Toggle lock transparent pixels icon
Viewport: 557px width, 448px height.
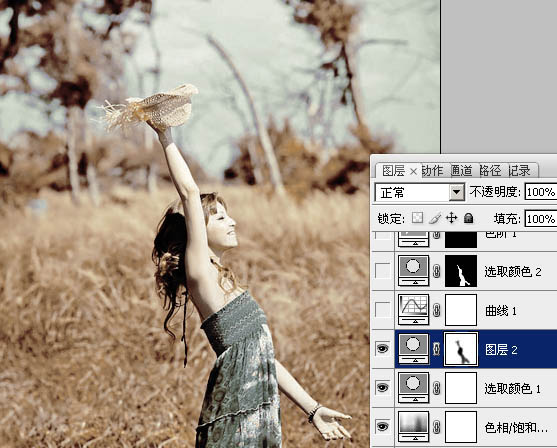point(417,218)
